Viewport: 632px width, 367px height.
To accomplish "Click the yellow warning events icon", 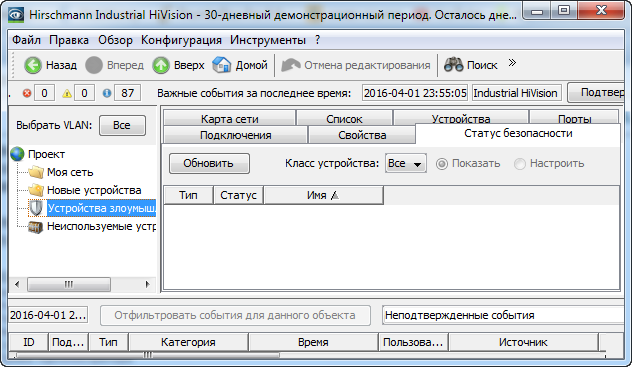I will point(67,93).
